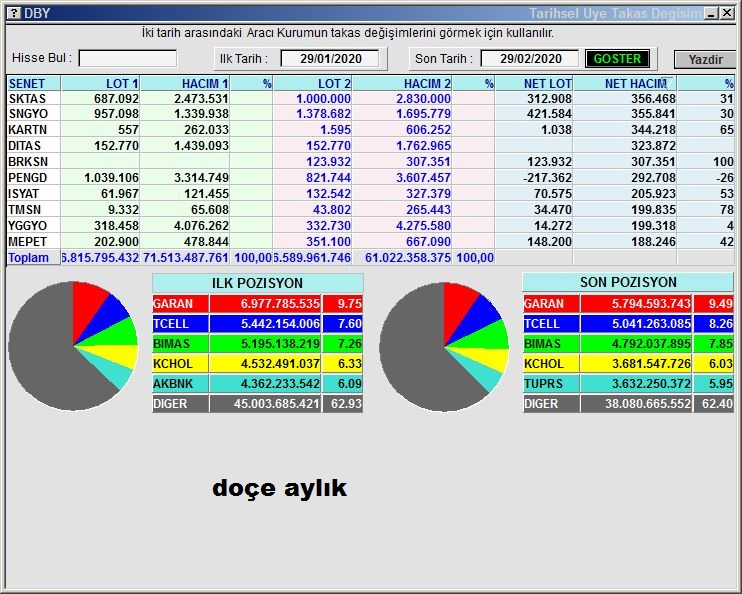The image size is (742, 594).
Task: Click blue TCELL in SON POZISYON legend
Action: tap(551, 324)
